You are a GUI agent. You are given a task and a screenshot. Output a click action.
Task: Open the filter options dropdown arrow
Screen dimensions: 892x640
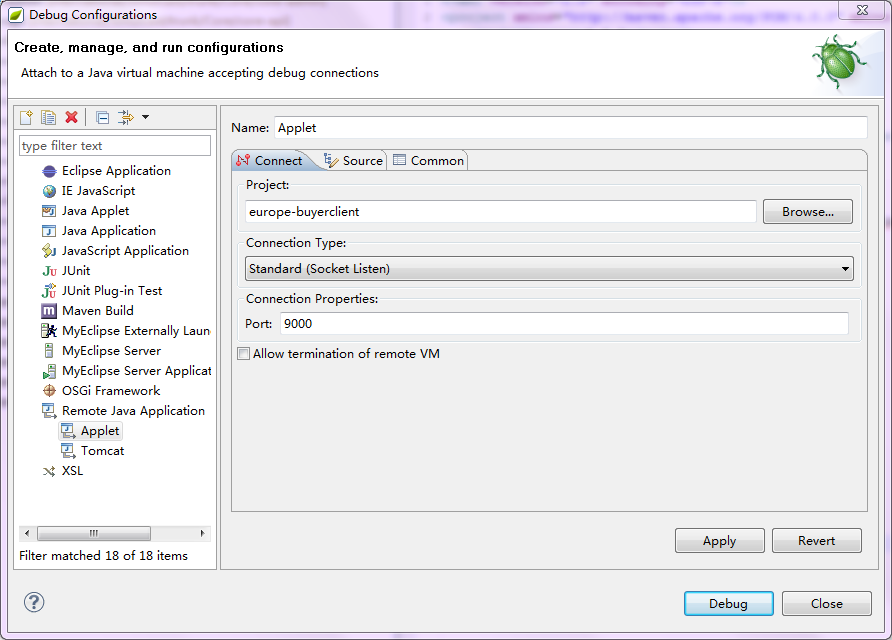(x=146, y=117)
